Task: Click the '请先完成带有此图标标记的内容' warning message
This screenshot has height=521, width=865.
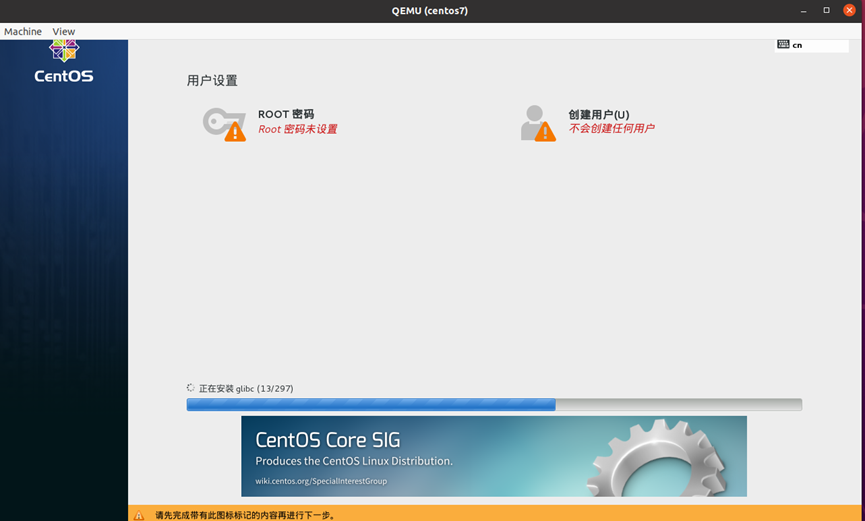Action: (x=245, y=515)
